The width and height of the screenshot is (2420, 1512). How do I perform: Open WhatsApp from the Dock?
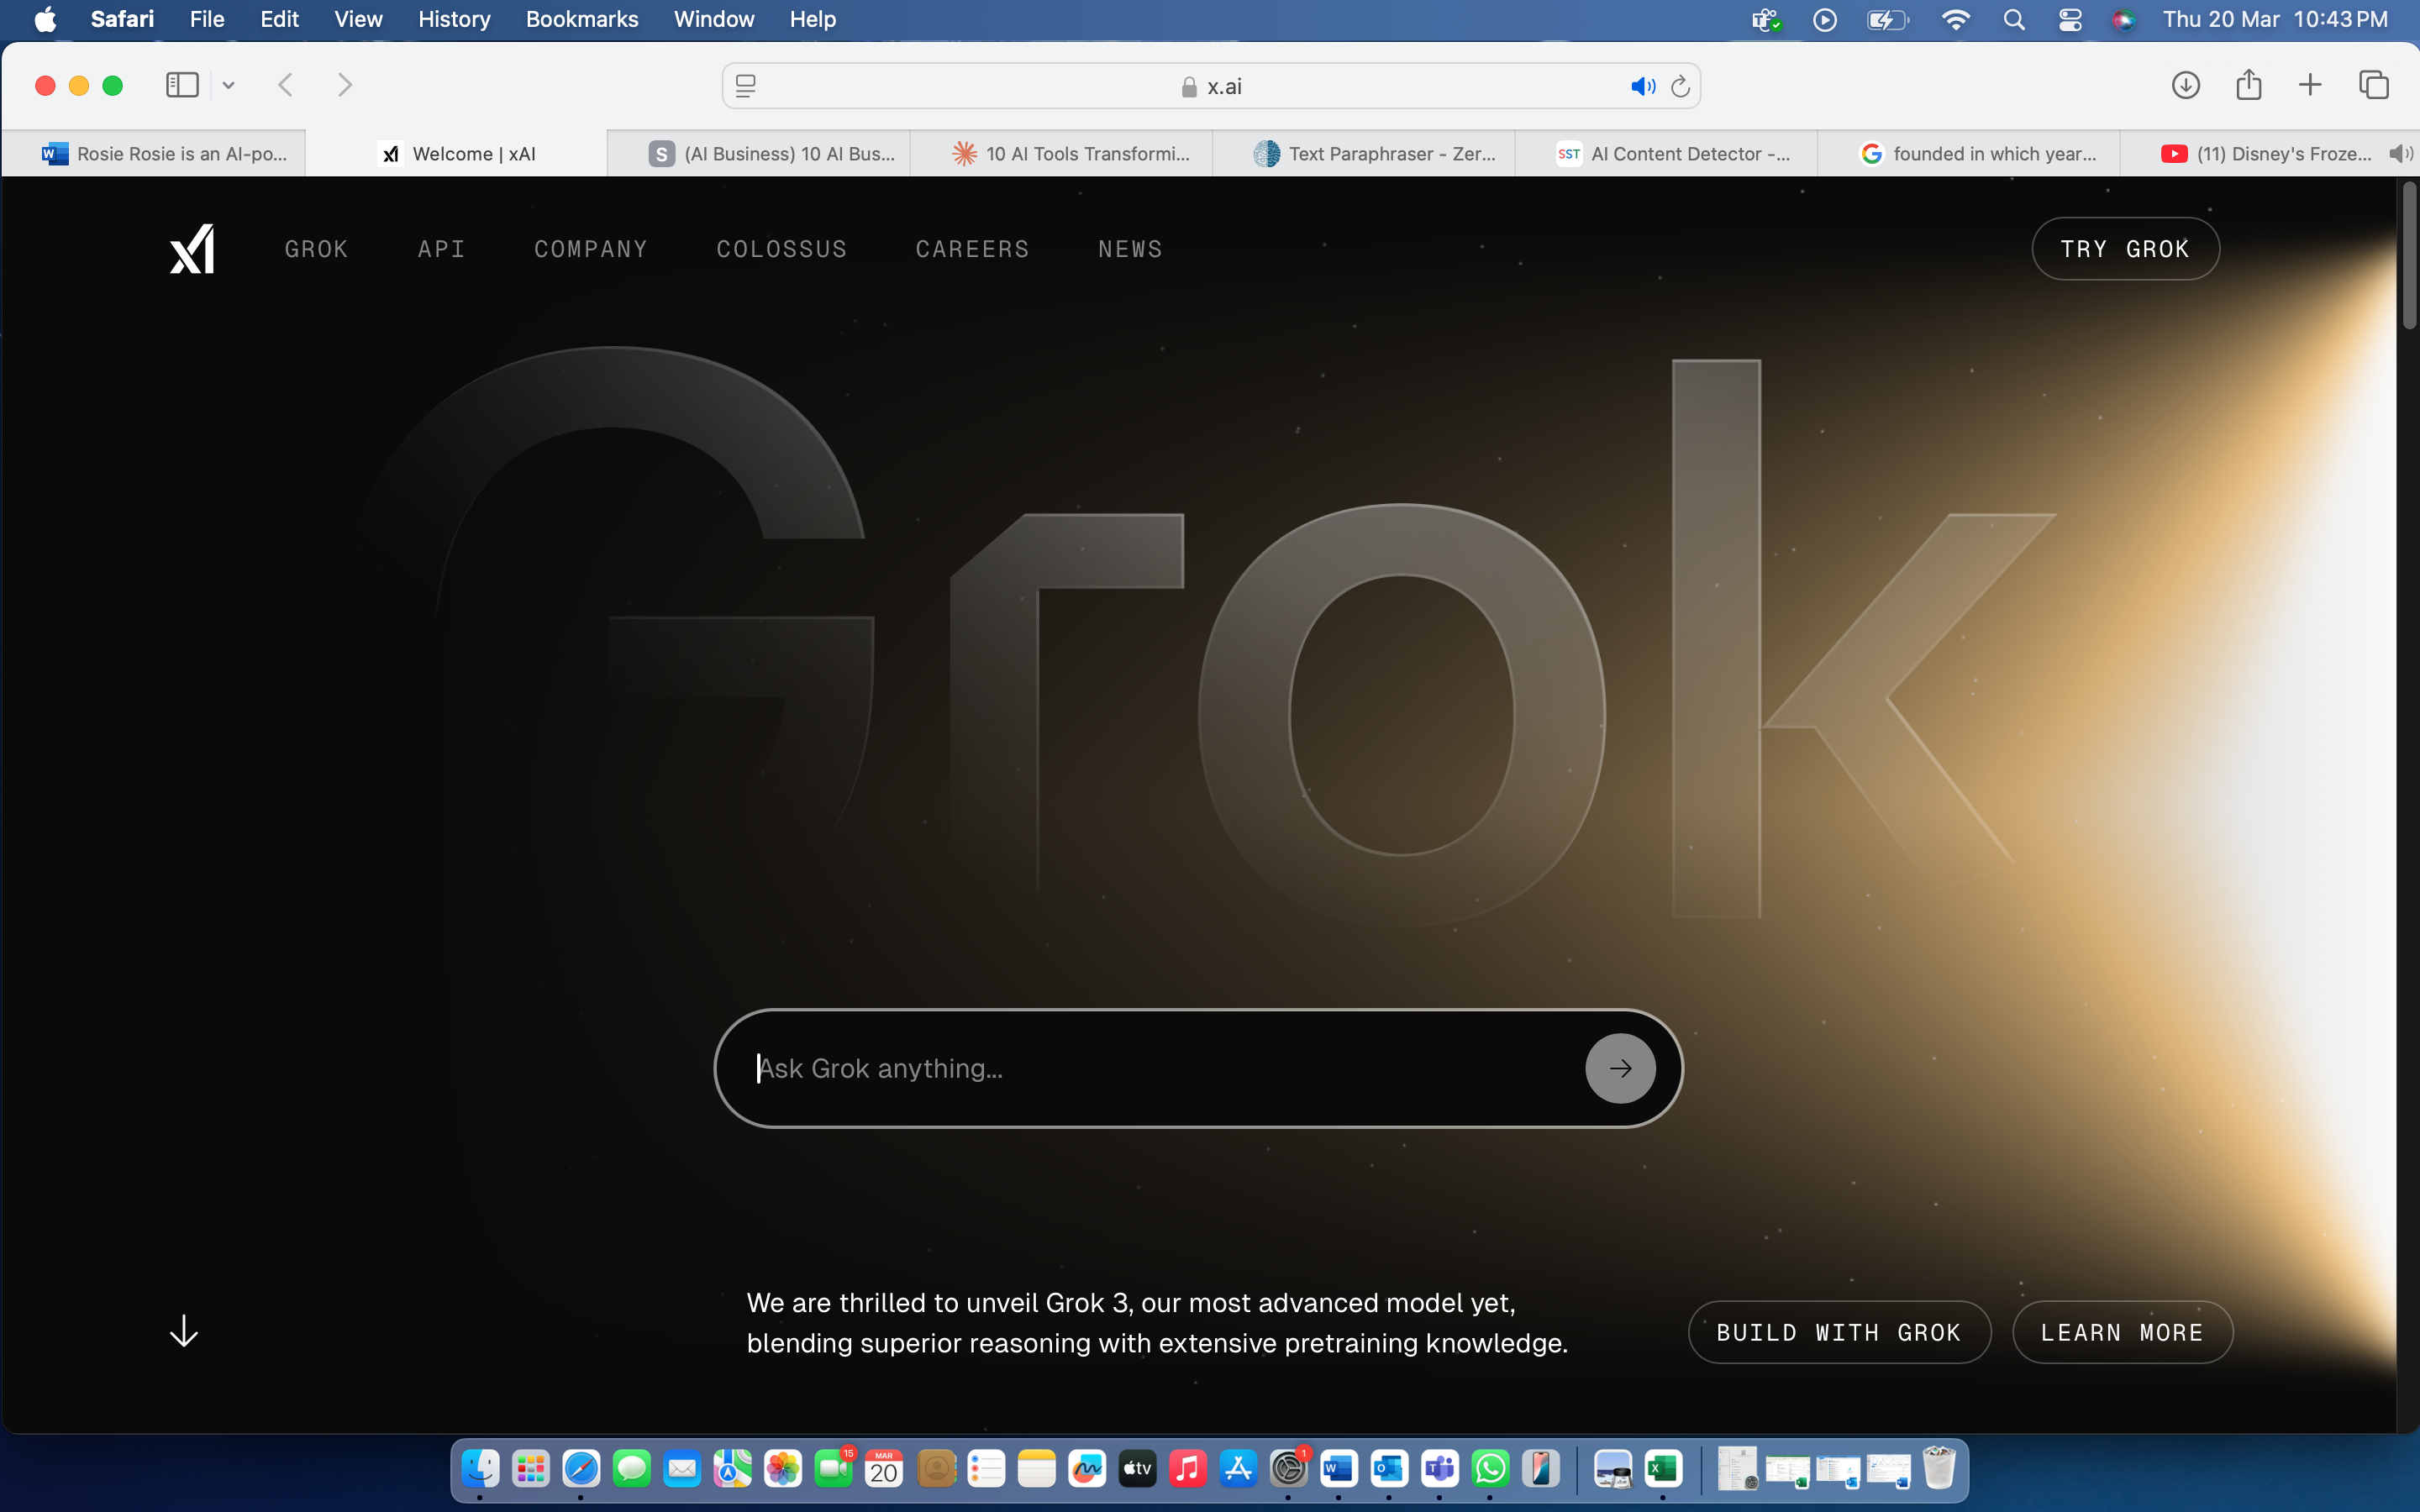coord(1490,1468)
